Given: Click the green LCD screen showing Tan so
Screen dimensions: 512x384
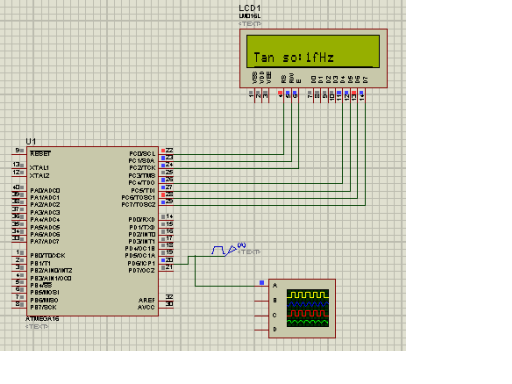Looking at the screenshot, I should (313, 51).
